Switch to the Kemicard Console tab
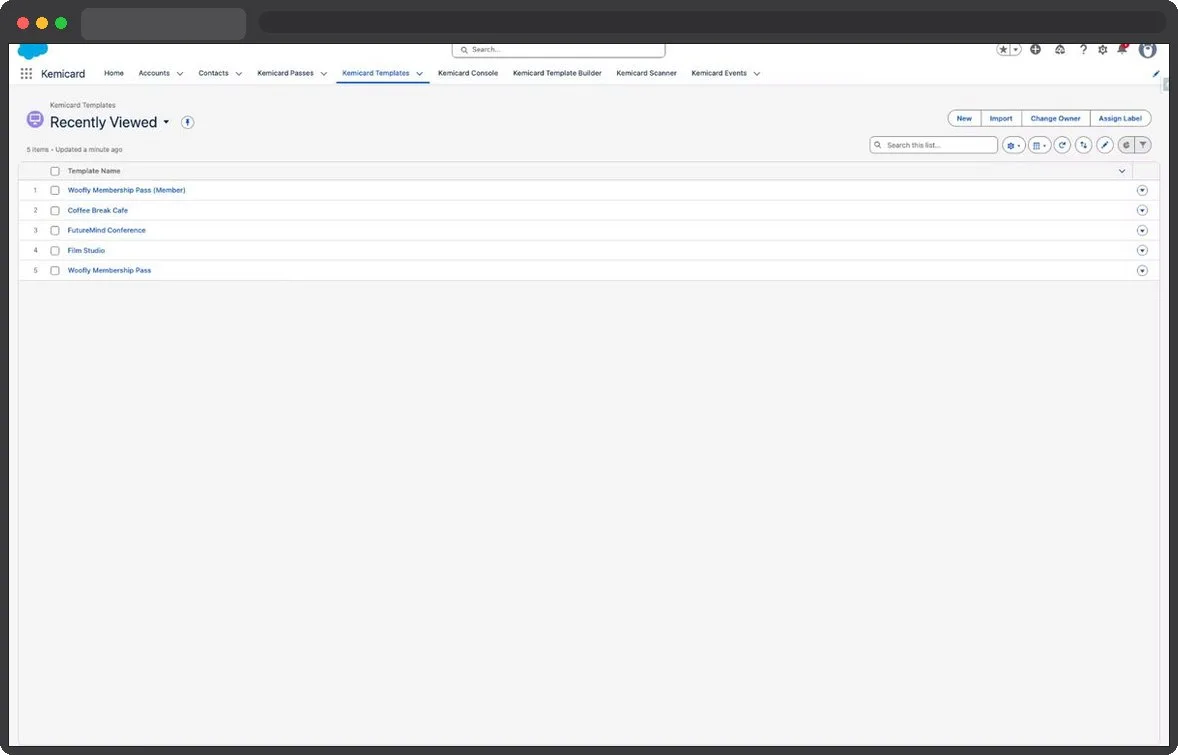 tap(468, 74)
